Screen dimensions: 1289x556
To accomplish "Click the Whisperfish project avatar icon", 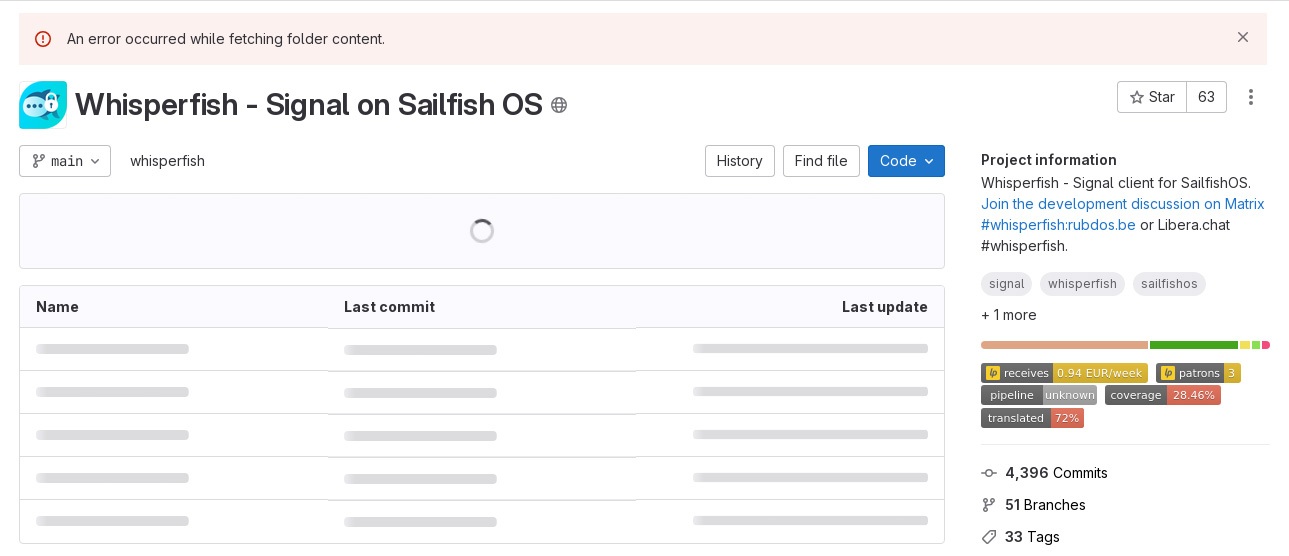I will (43, 105).
